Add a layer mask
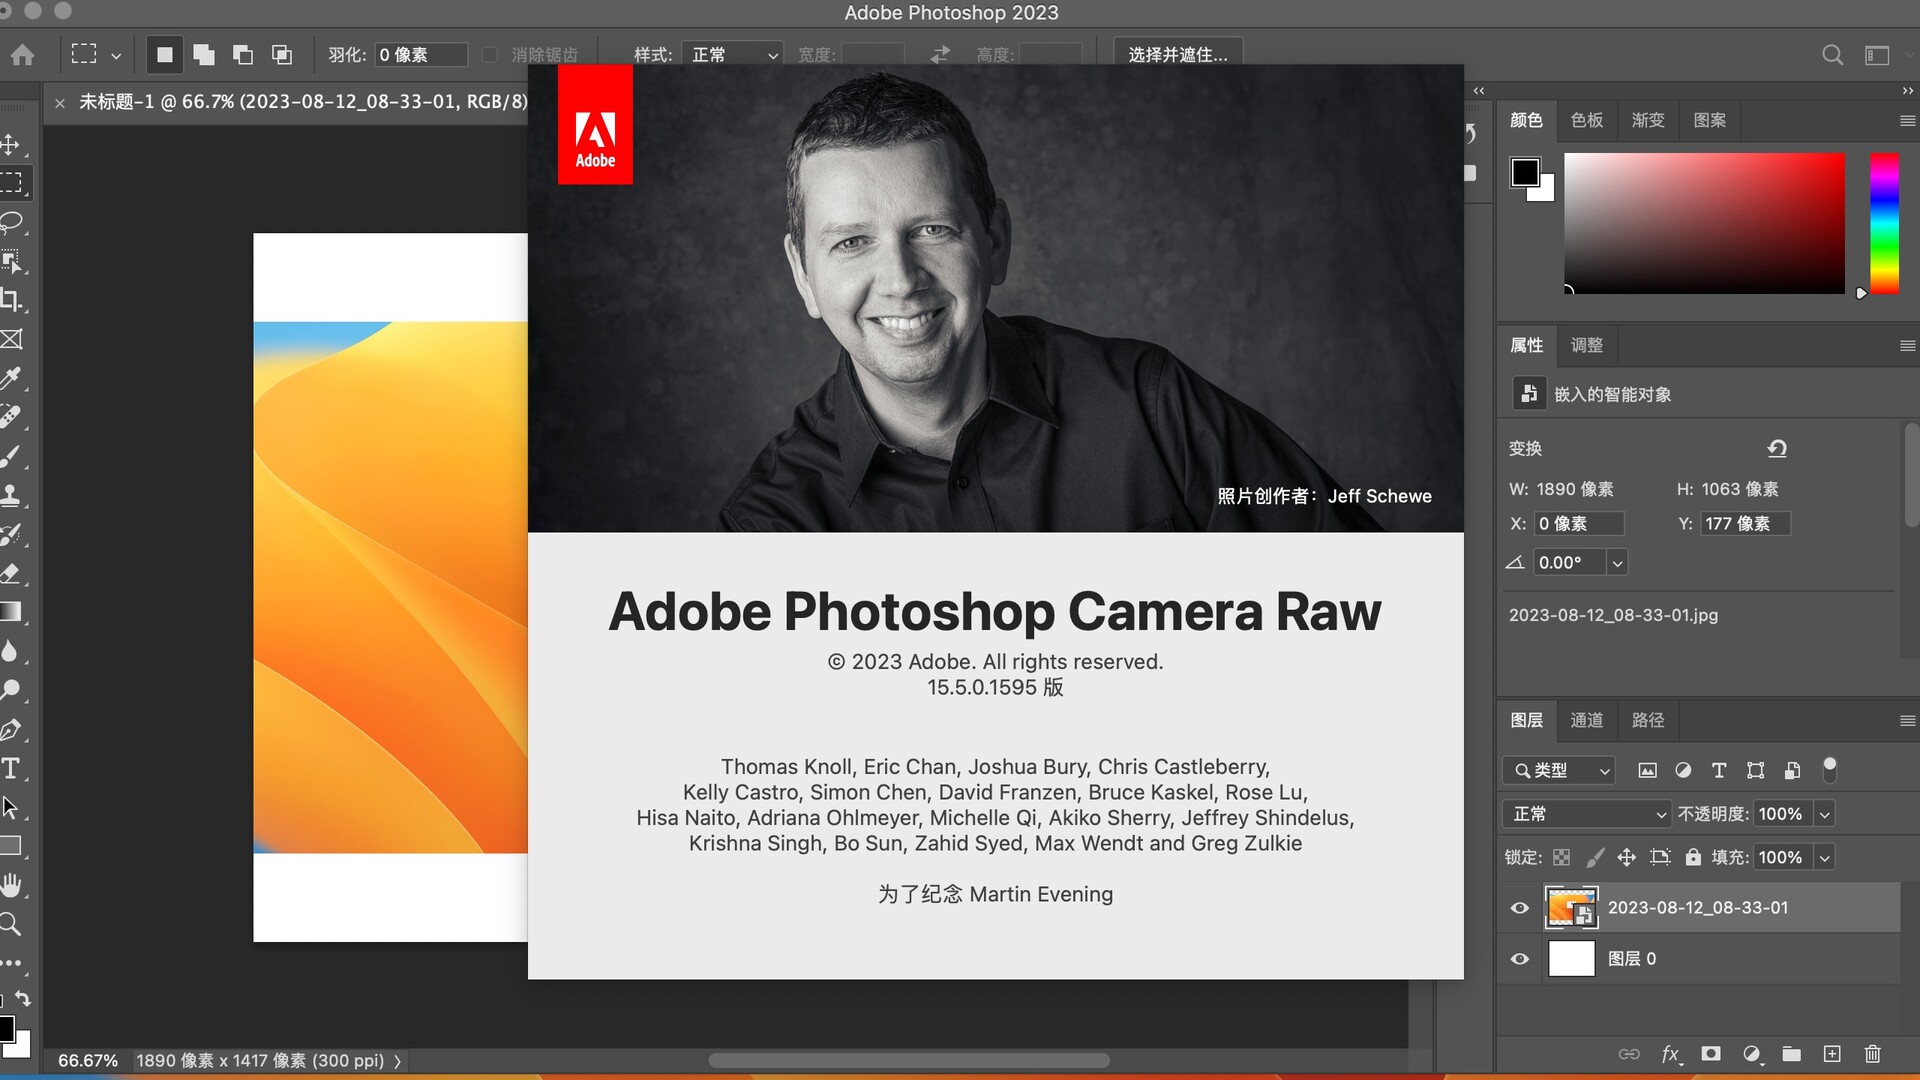1920x1080 pixels. click(1711, 1054)
